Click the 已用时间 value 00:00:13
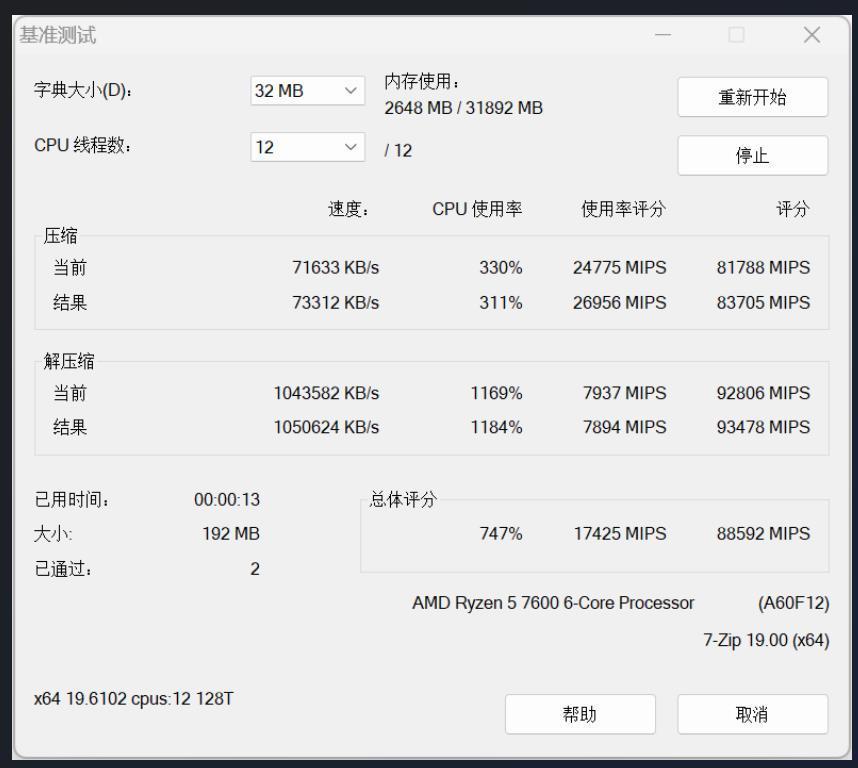The image size is (858, 768). (x=227, y=500)
